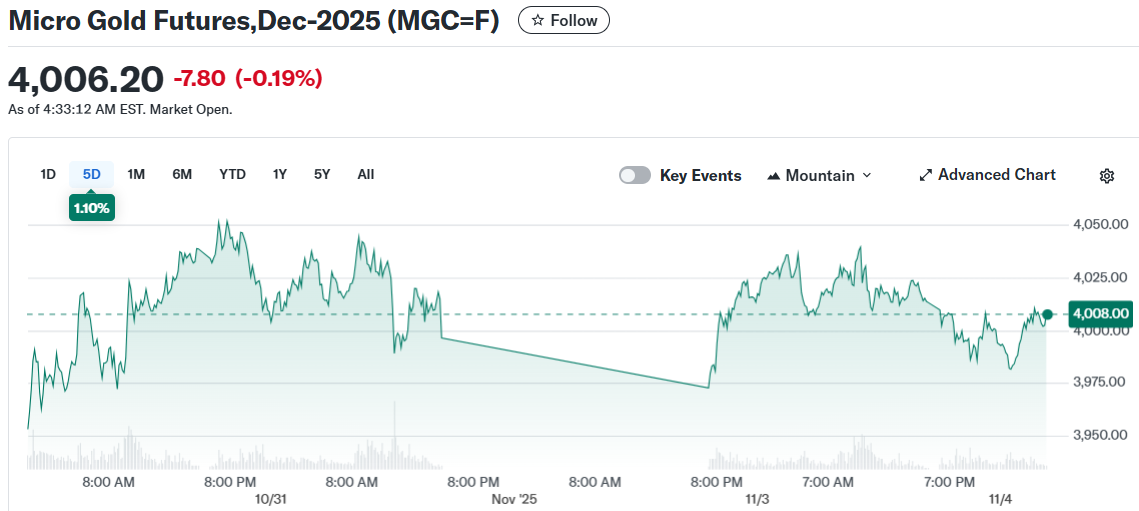Click the chart settings gear icon
This screenshot has width=1139, height=511.
(x=1107, y=176)
